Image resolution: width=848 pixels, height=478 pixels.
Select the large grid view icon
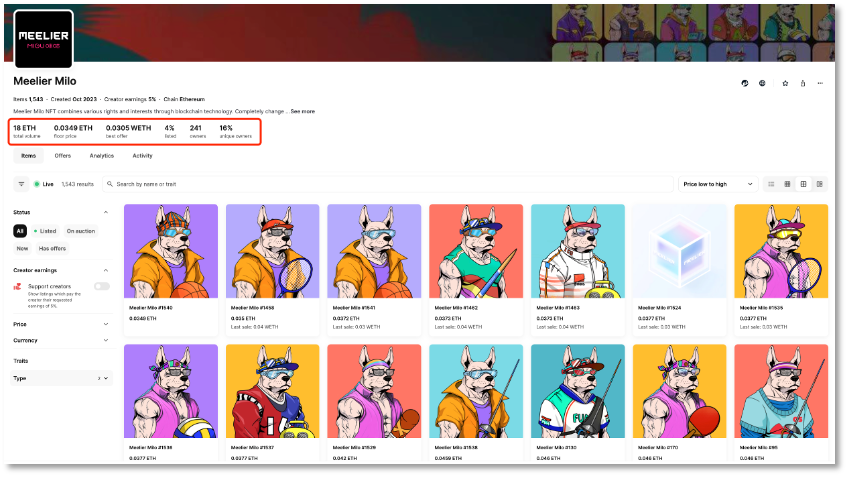point(803,184)
